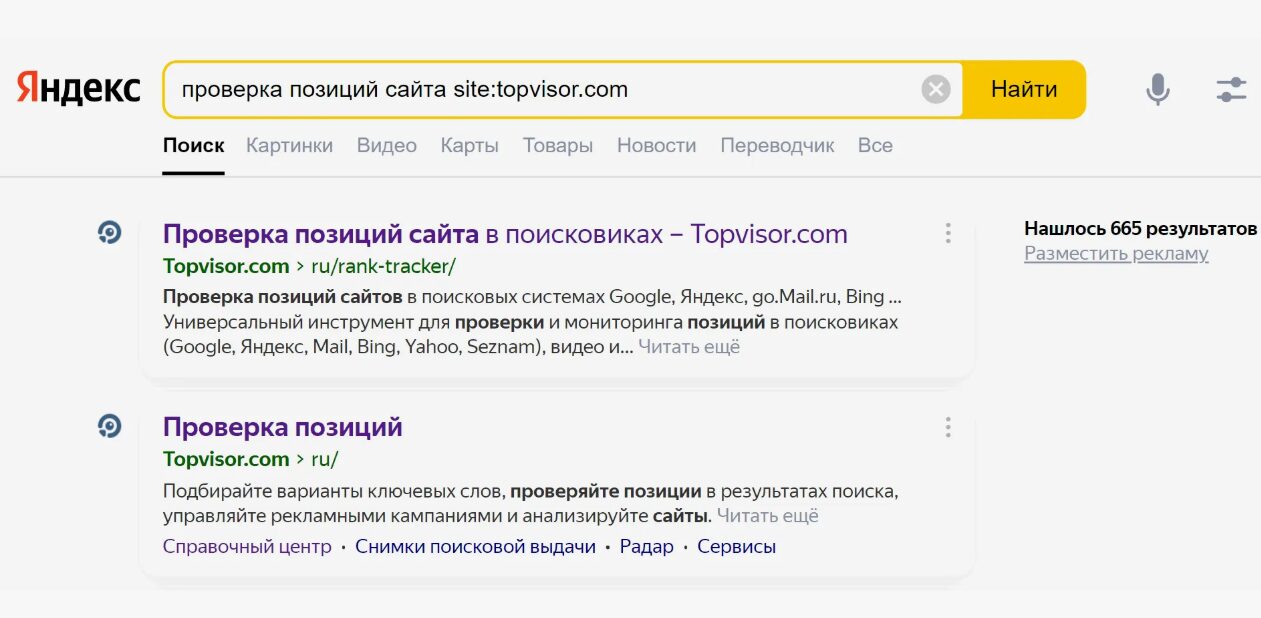The image size is (1261, 618).
Task: Click Topvisor favicon beside rank-tracker result
Action: pos(109,233)
